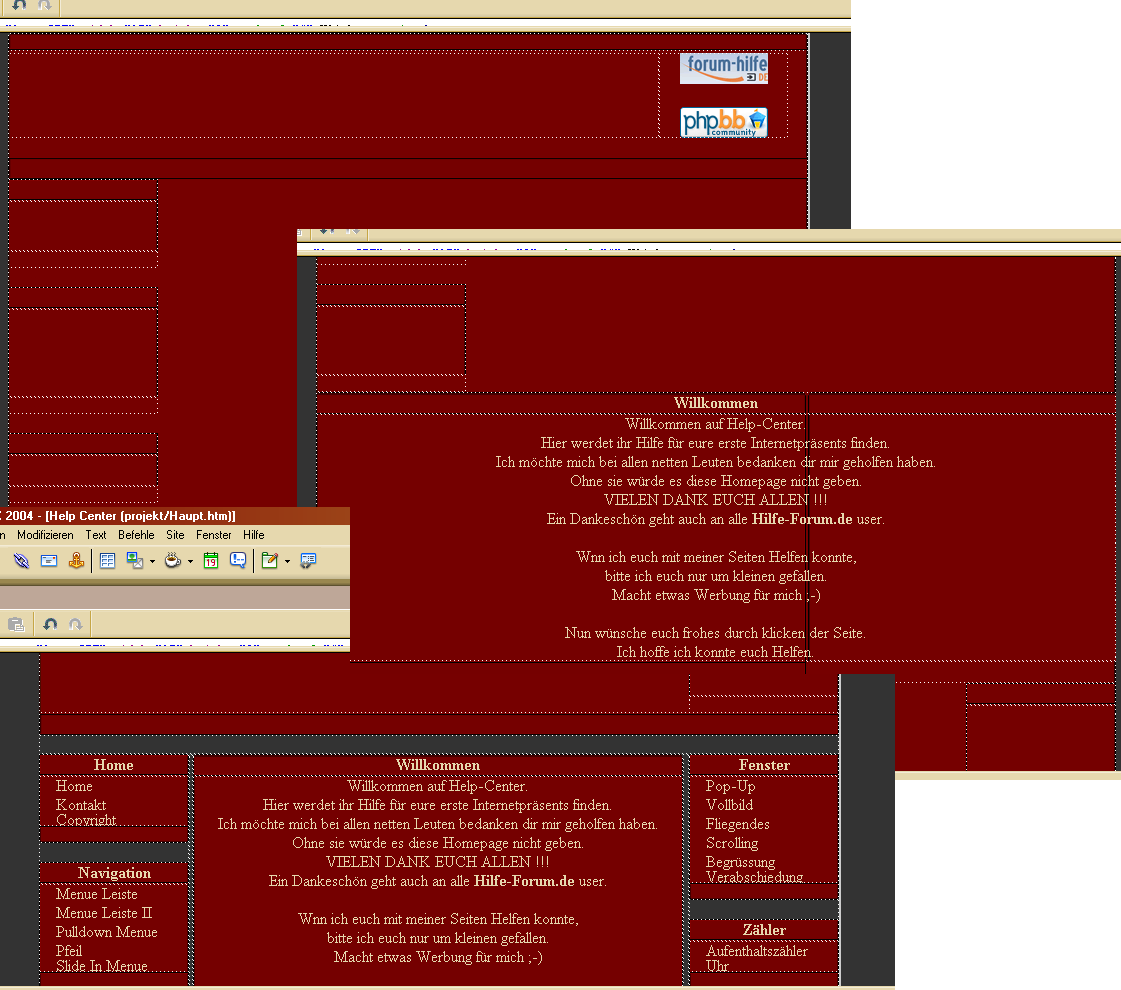1121x990 pixels.
Task: Click the active undo arrow beside the paste icon
Action: tap(50, 625)
